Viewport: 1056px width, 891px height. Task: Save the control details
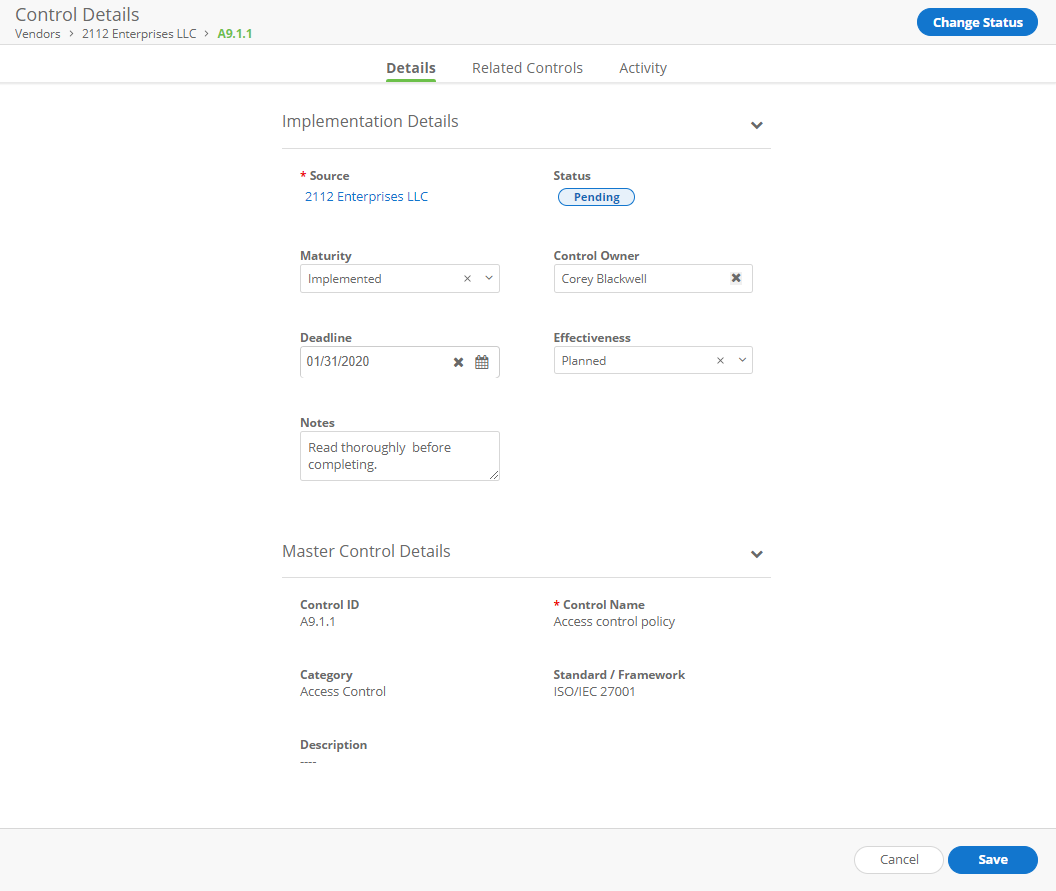coord(992,859)
